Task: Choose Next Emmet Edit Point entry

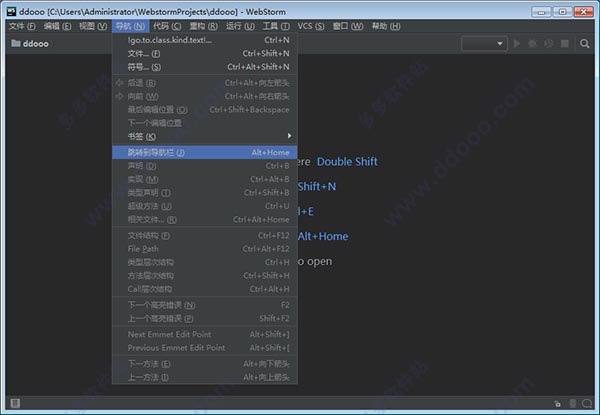Action: point(205,334)
